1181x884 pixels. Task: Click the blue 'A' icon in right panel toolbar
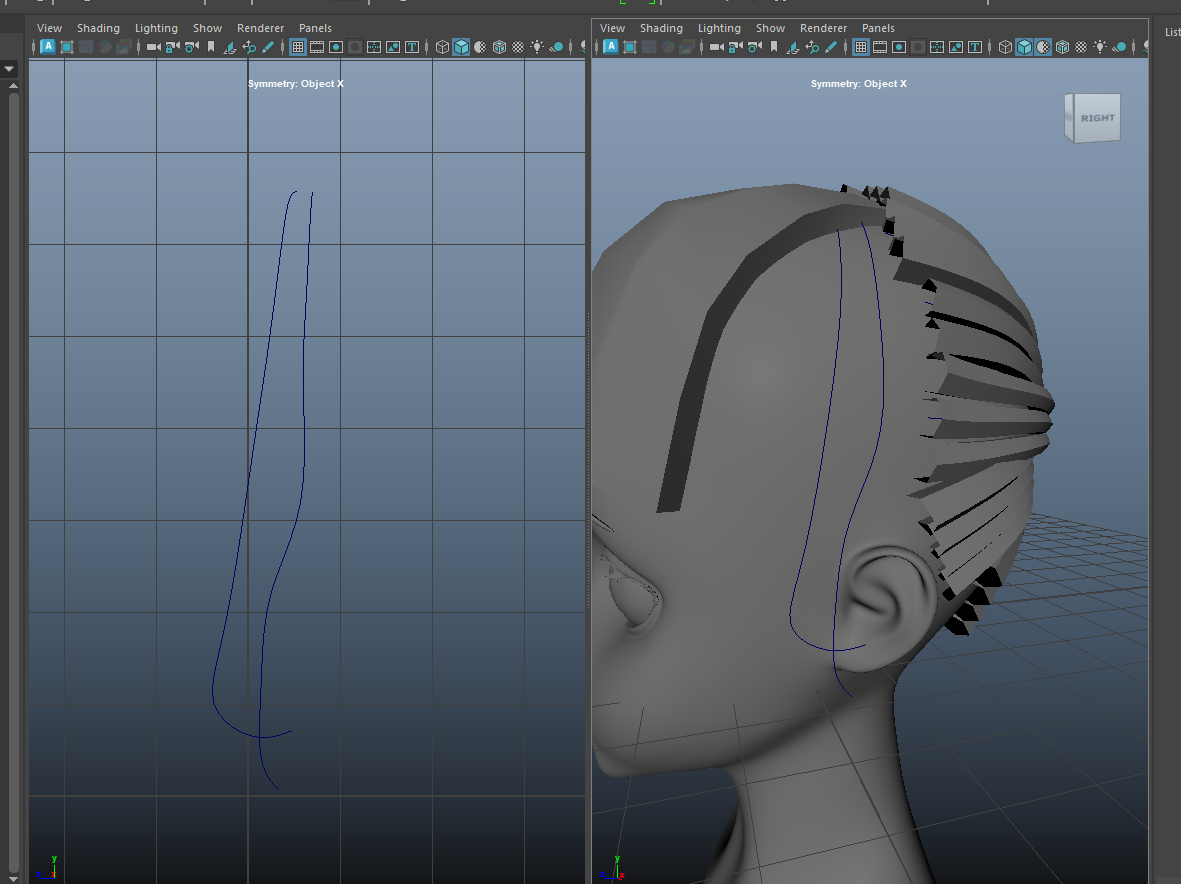coord(611,47)
